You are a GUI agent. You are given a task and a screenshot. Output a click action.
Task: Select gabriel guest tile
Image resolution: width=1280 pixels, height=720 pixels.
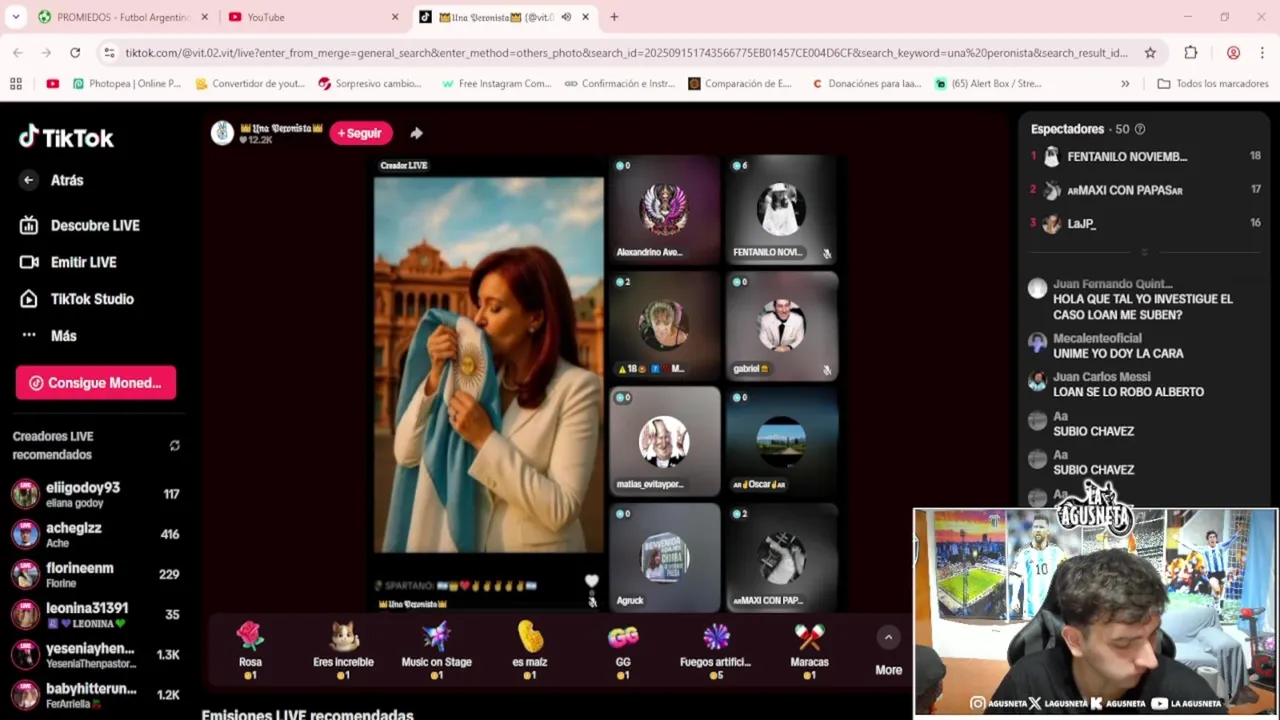(x=781, y=326)
